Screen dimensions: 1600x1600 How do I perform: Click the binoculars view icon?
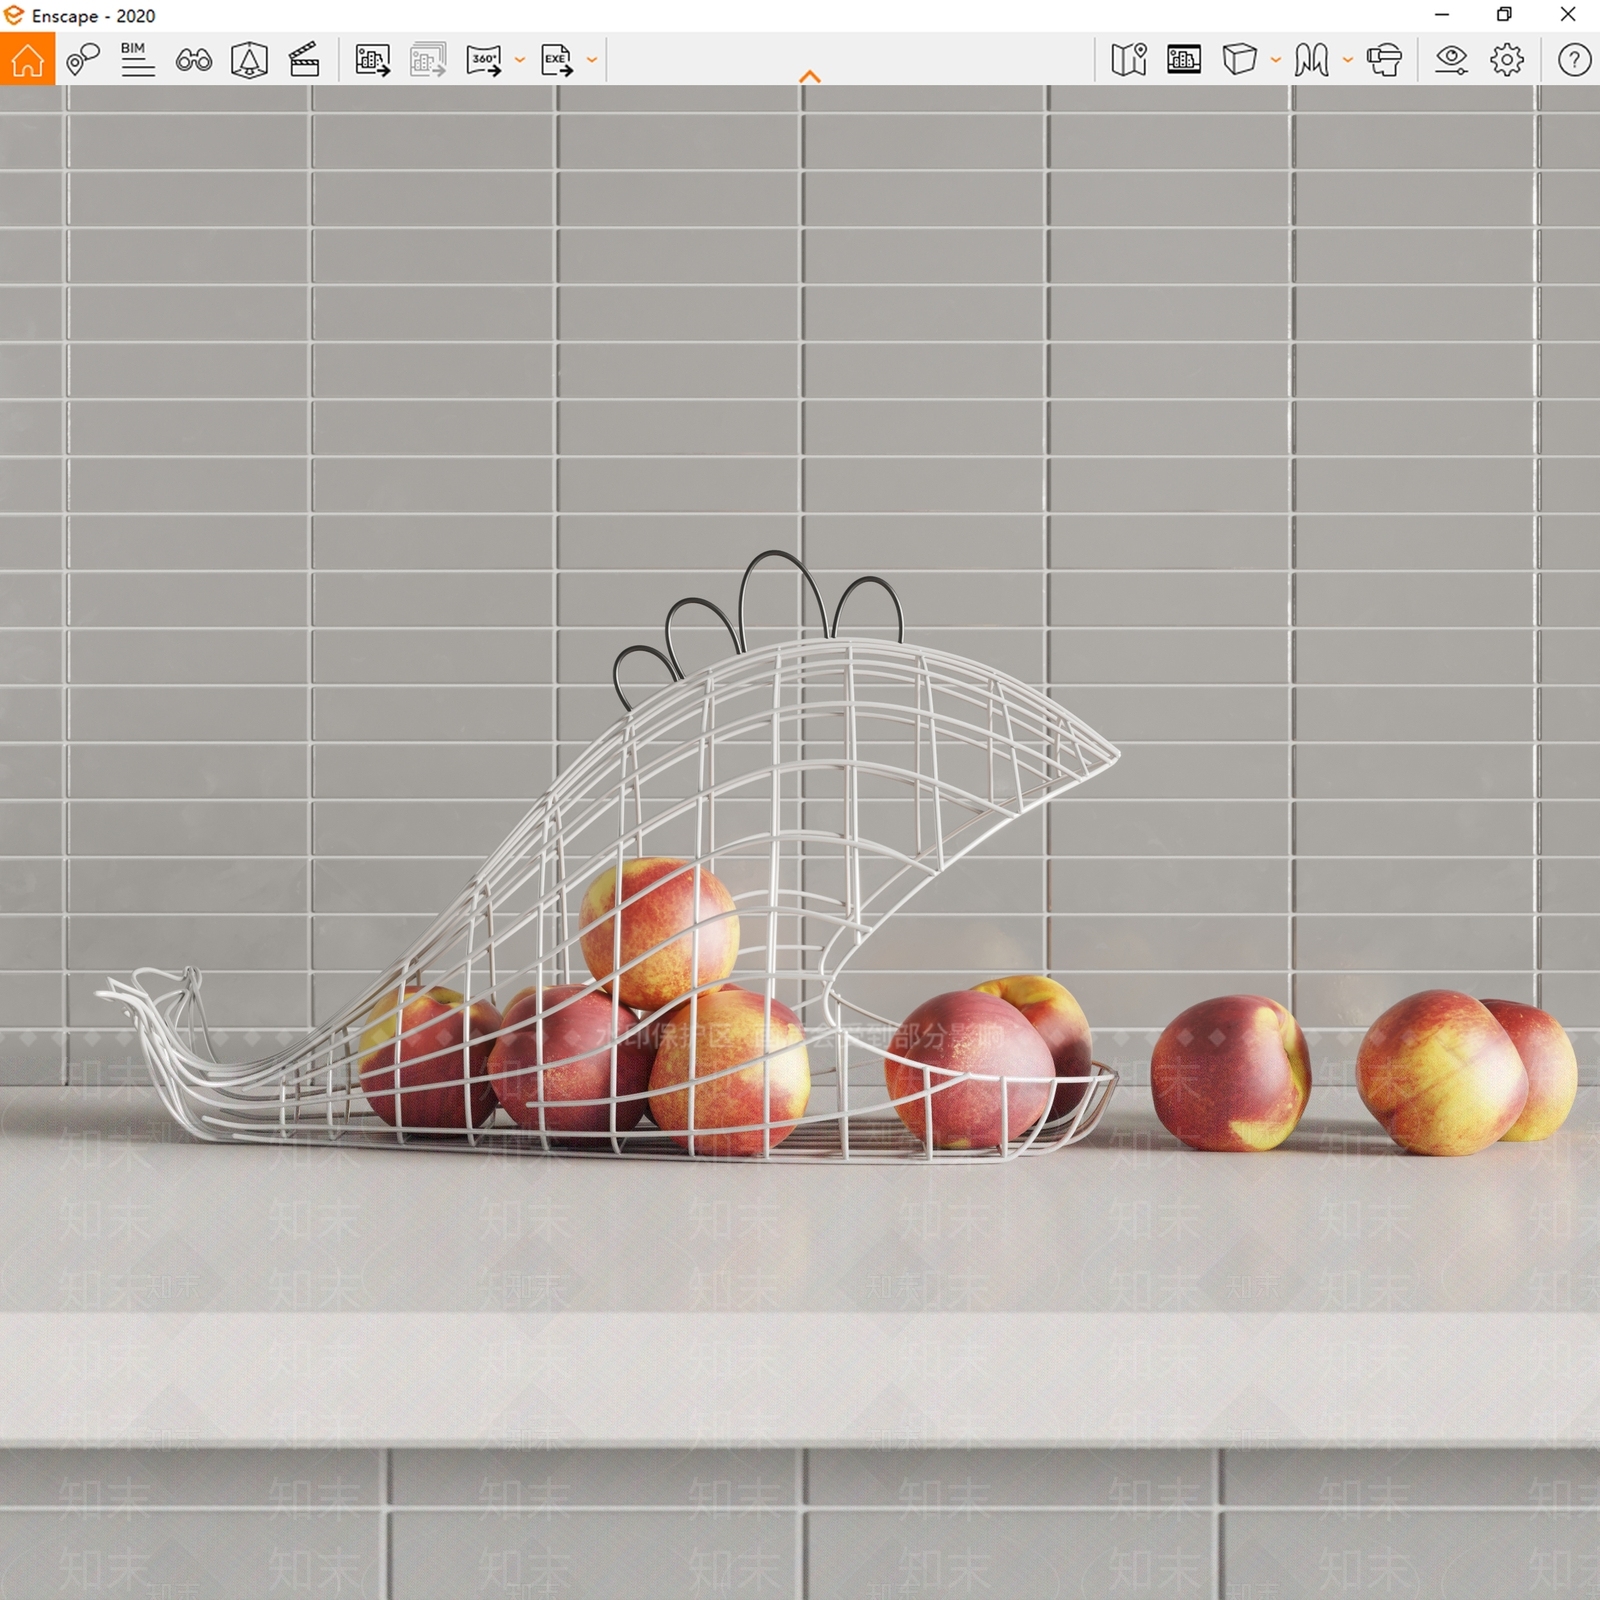(x=193, y=60)
